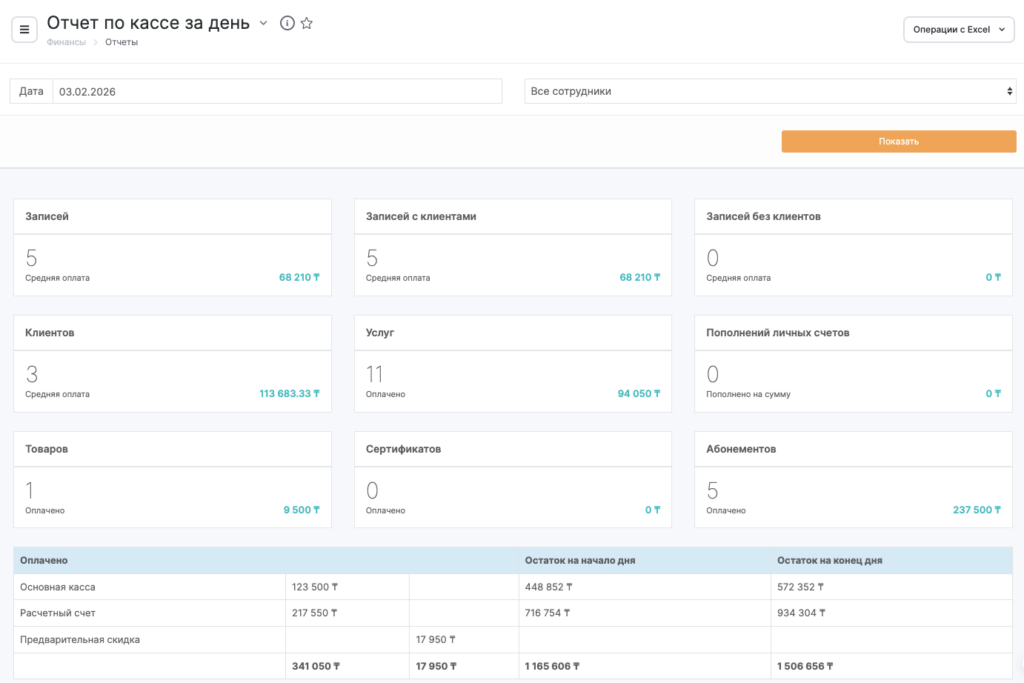Viewport: 1024px width, 683px height.
Task: Open the "Операции с Excel" dropdown
Action: 958,30
